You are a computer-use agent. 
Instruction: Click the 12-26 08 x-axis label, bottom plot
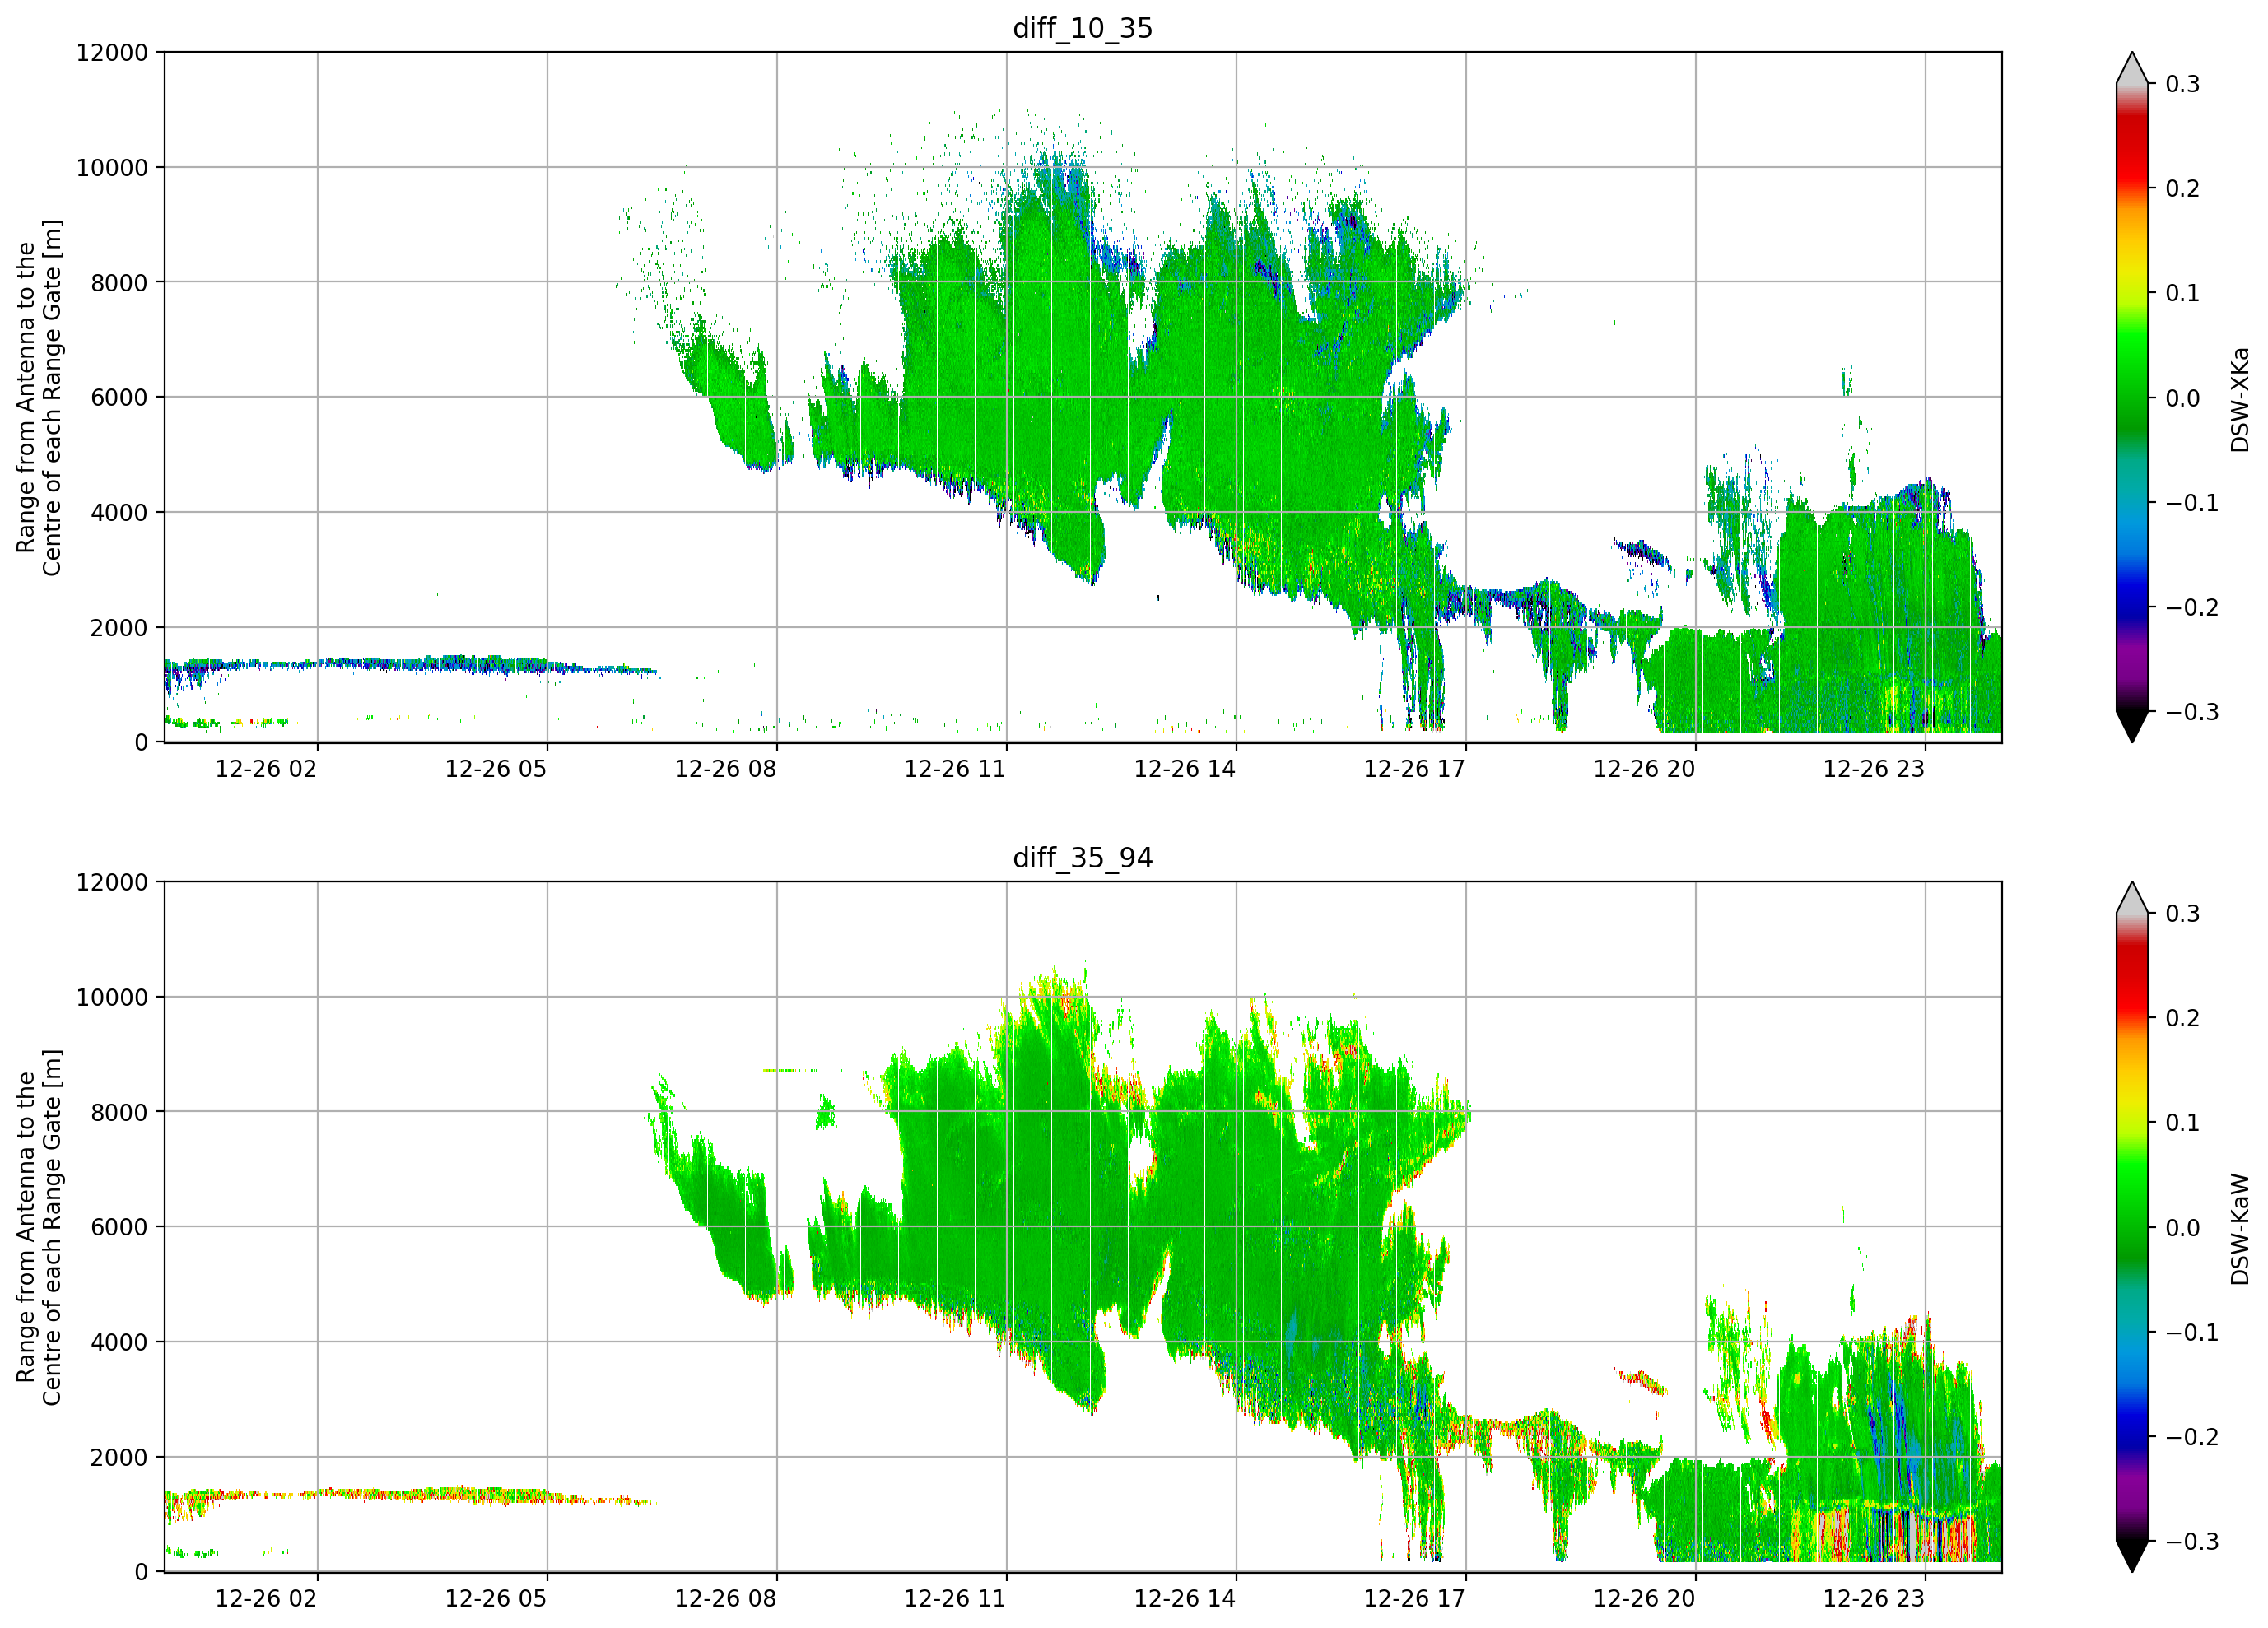(726, 1599)
